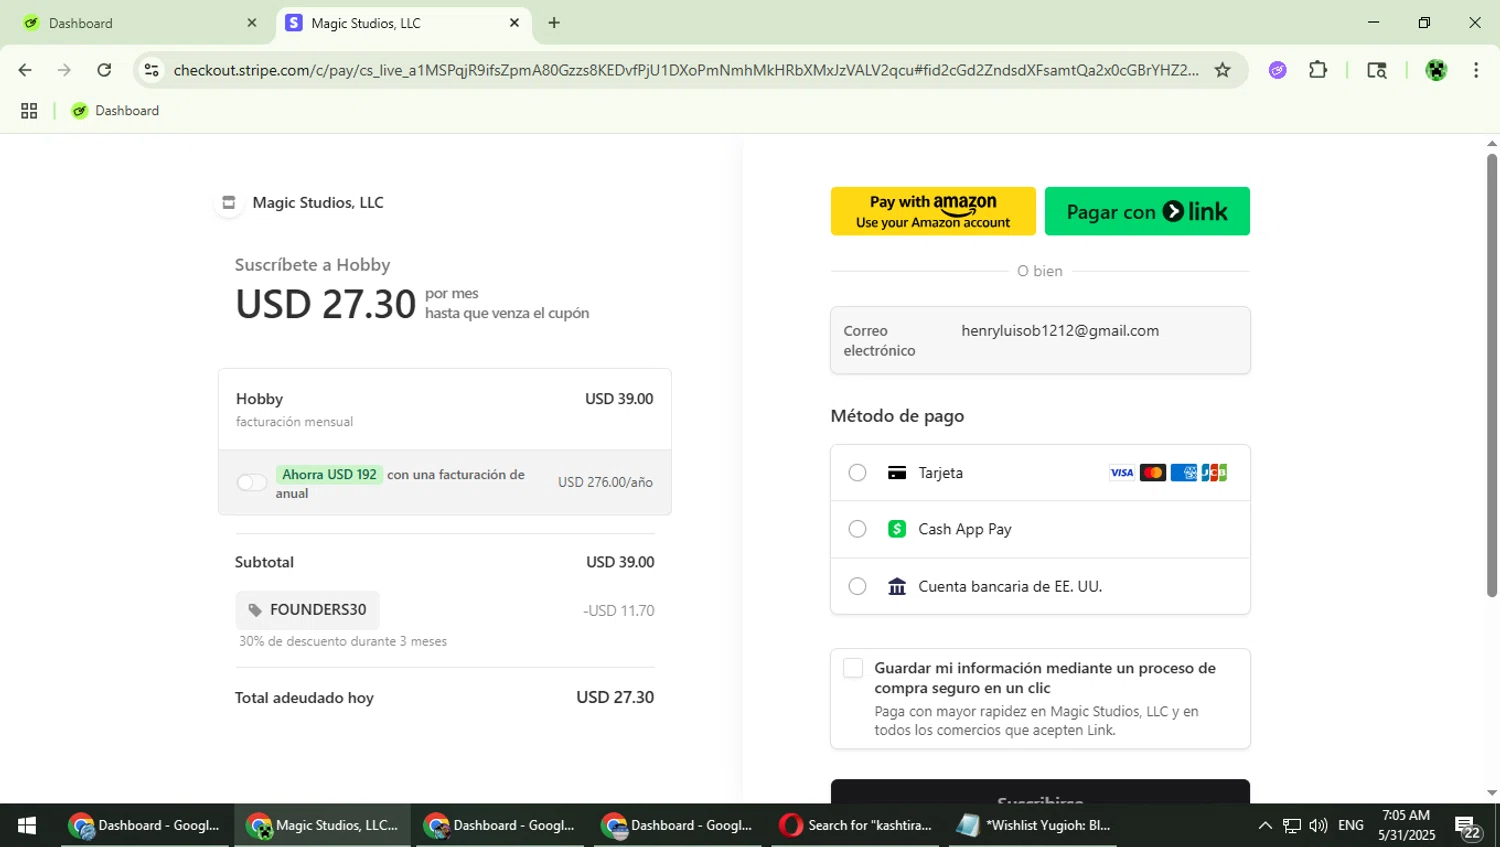Show hidden system tray icons
The image size is (1500, 847).
(1265, 826)
